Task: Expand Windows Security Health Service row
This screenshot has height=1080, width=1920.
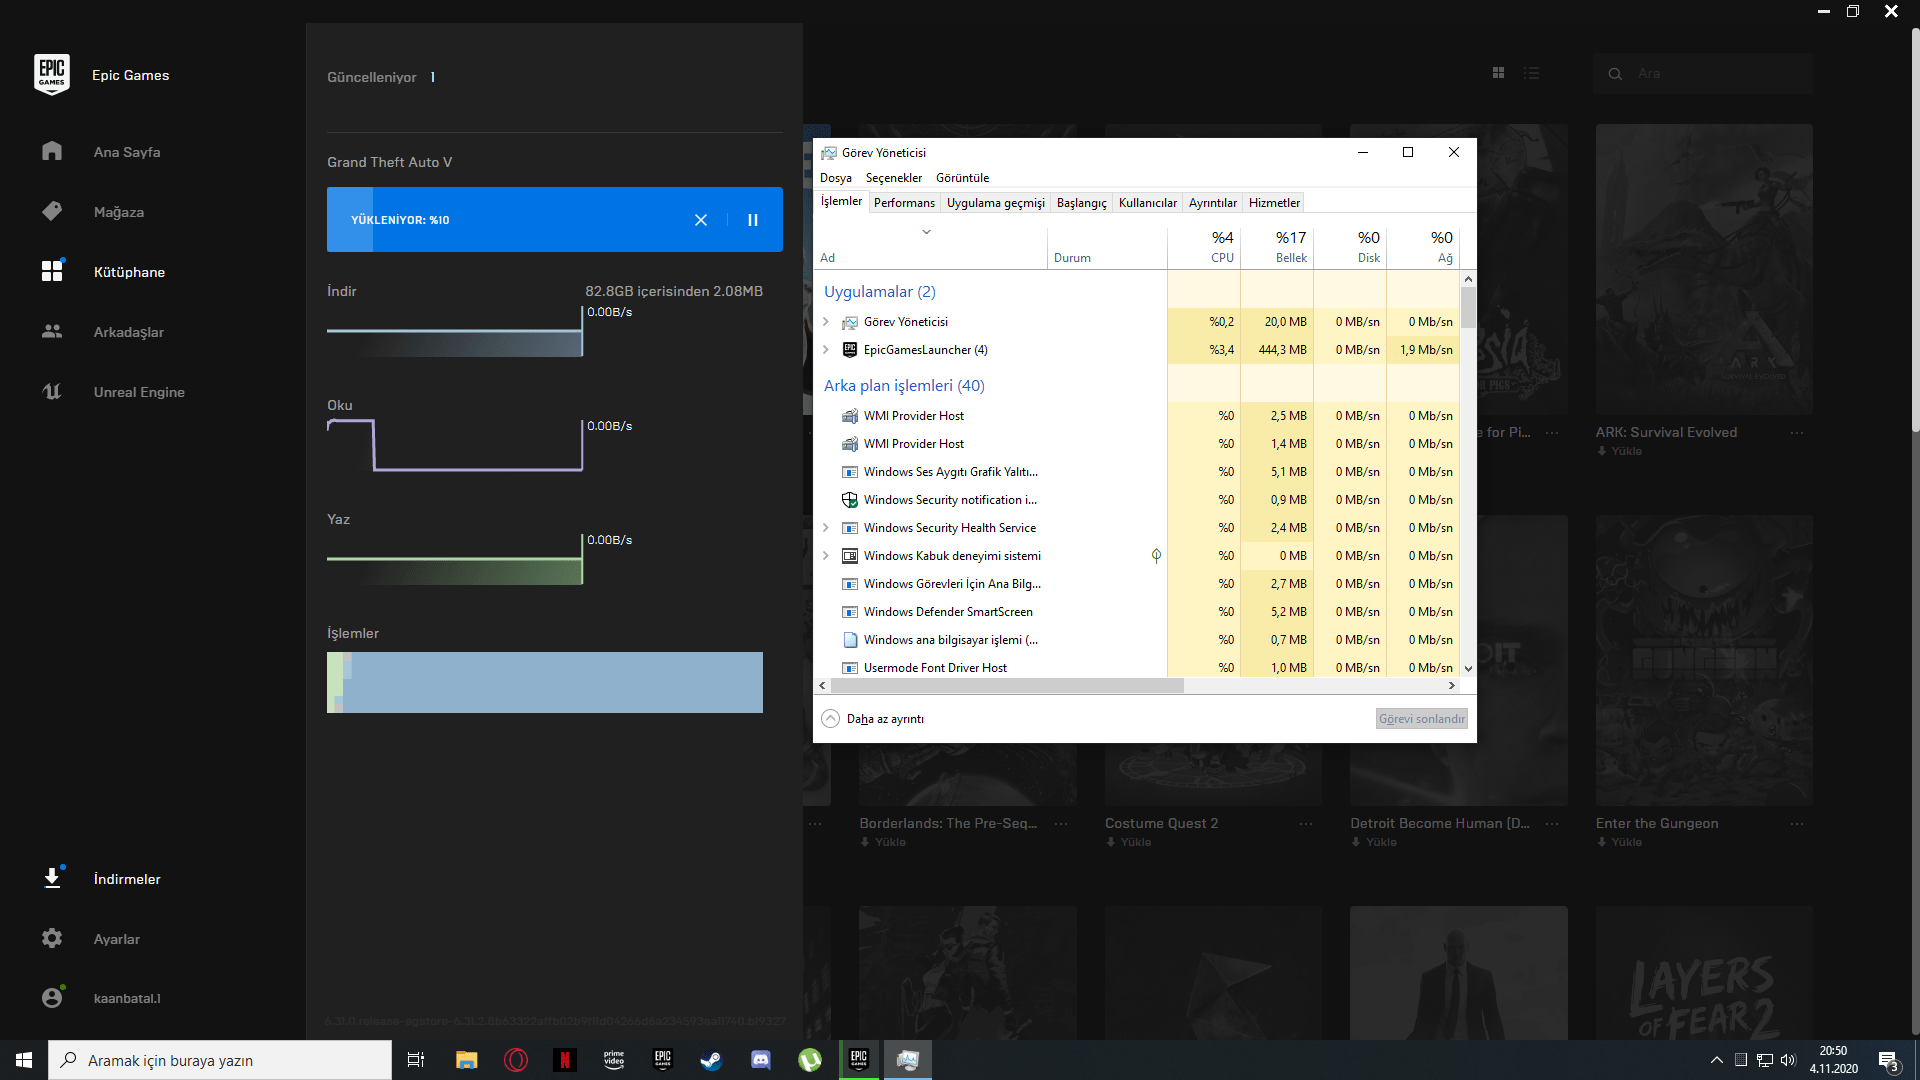Action: pos(826,527)
